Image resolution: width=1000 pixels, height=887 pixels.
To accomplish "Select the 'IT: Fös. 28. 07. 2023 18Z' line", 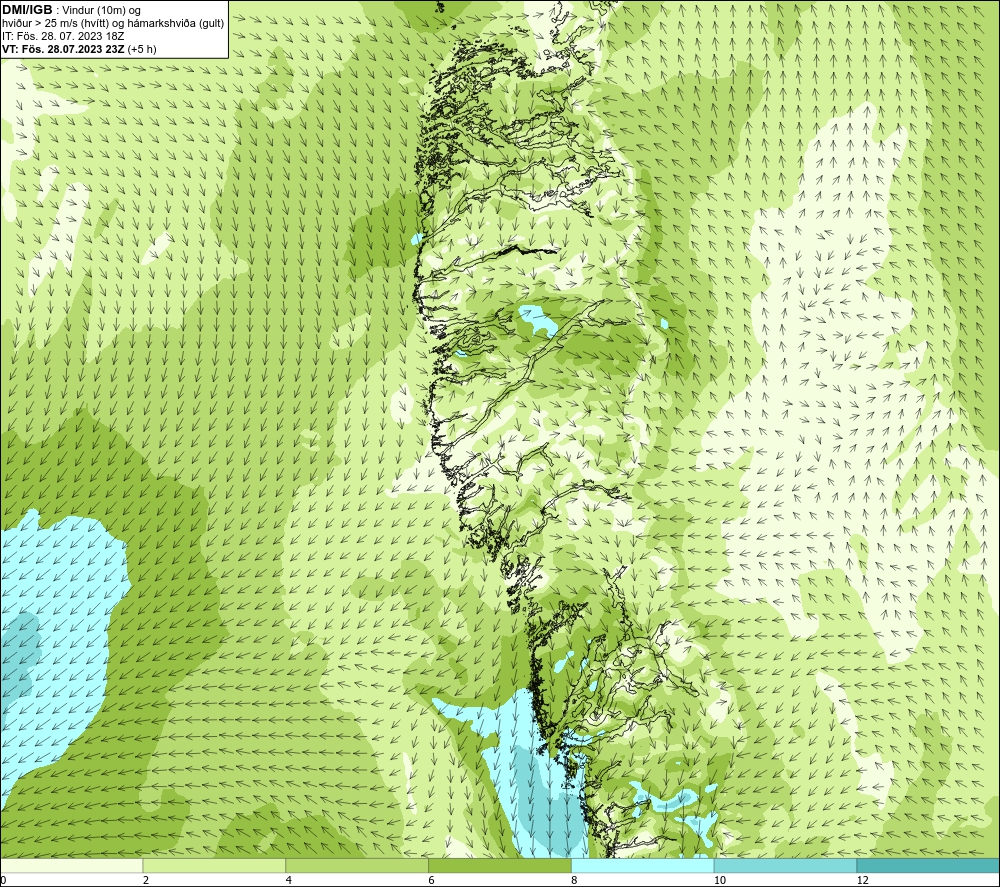I will pyautogui.click(x=63, y=36).
